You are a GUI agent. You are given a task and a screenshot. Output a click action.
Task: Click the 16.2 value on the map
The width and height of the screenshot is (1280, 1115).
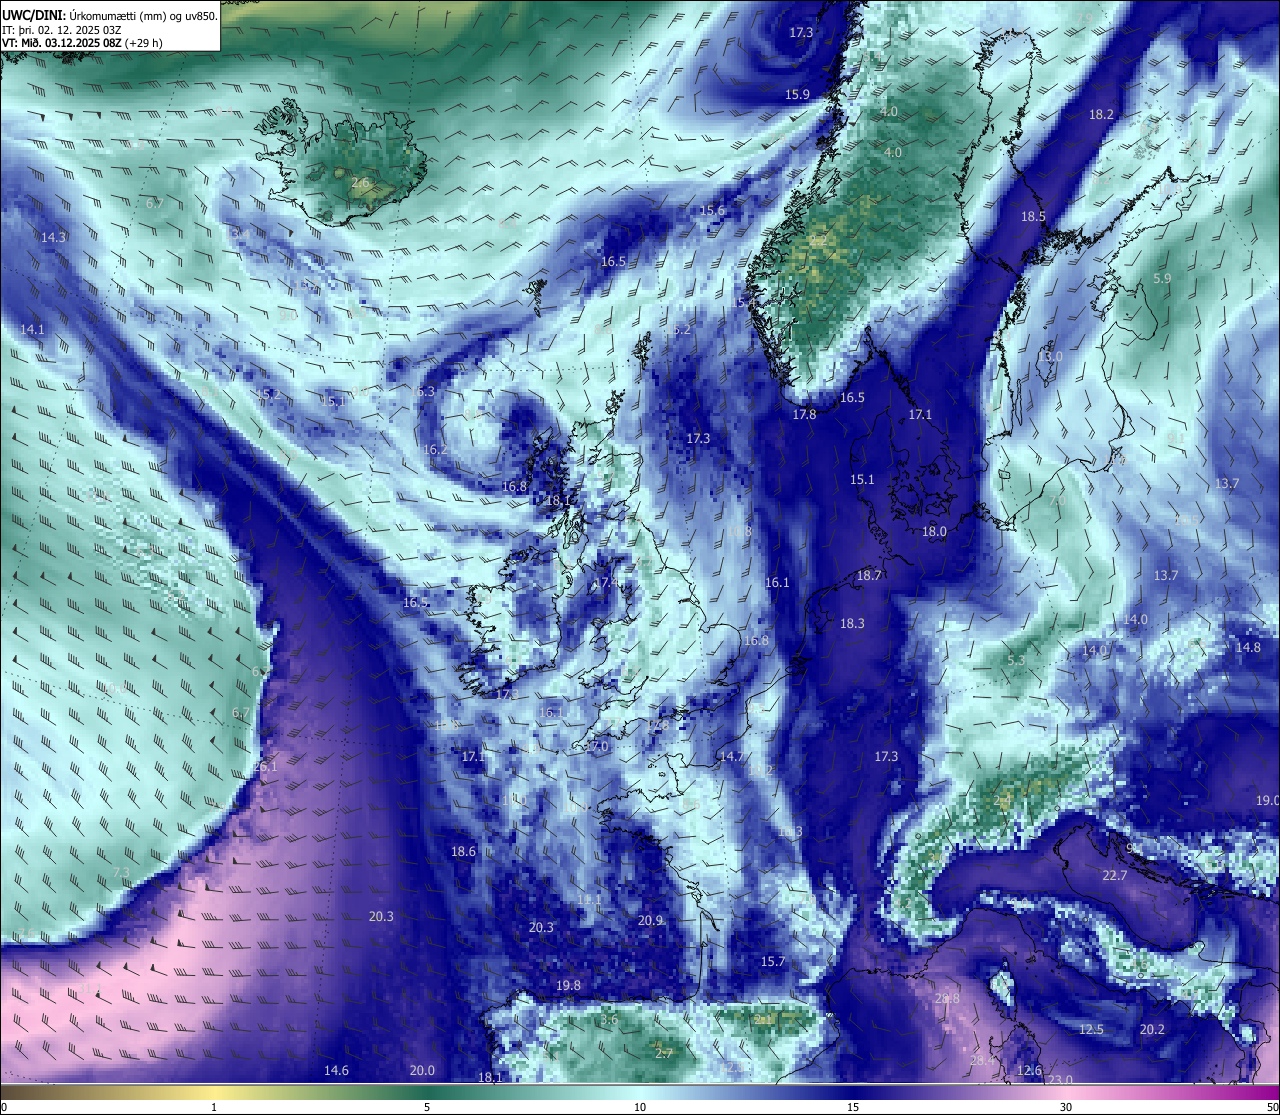tap(436, 450)
